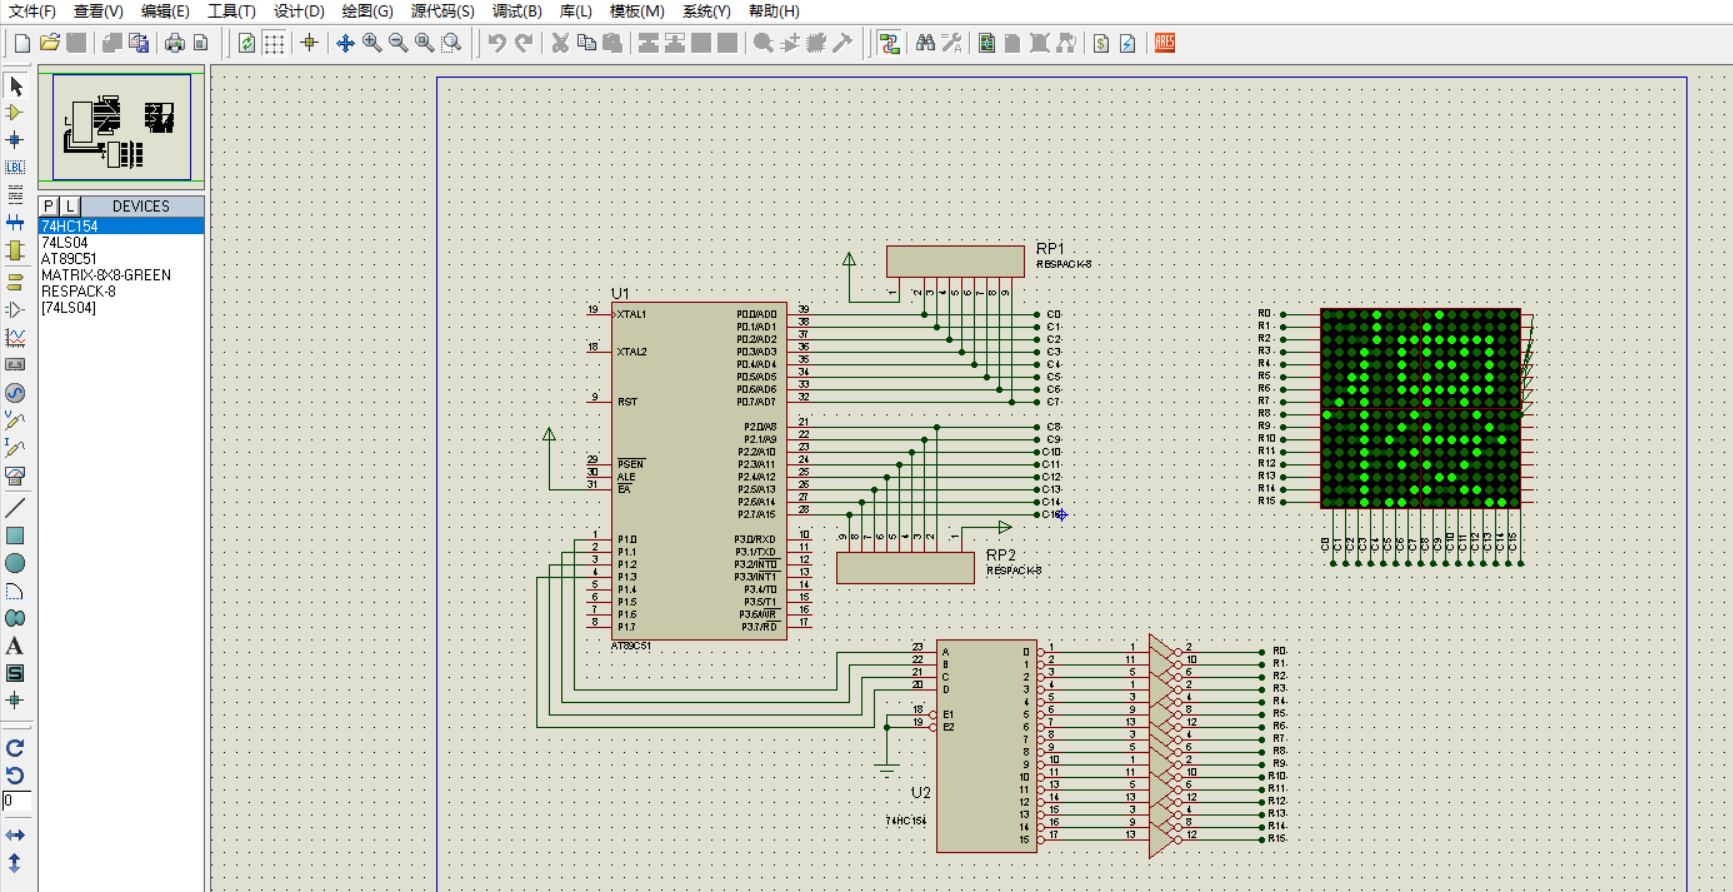Click the P pick devices button
This screenshot has width=1733, height=892.
tap(48, 206)
